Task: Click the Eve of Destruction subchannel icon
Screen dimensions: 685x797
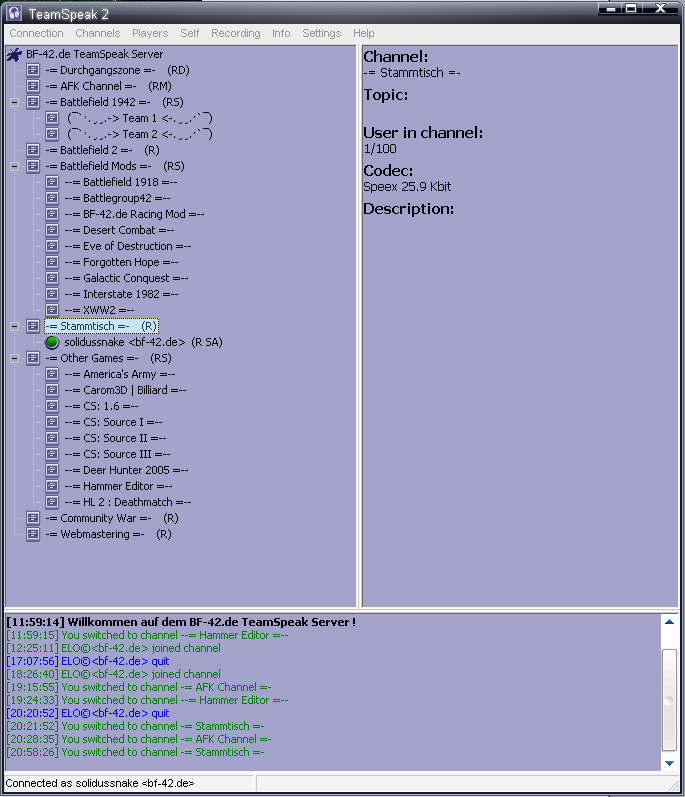Action: [x=52, y=246]
